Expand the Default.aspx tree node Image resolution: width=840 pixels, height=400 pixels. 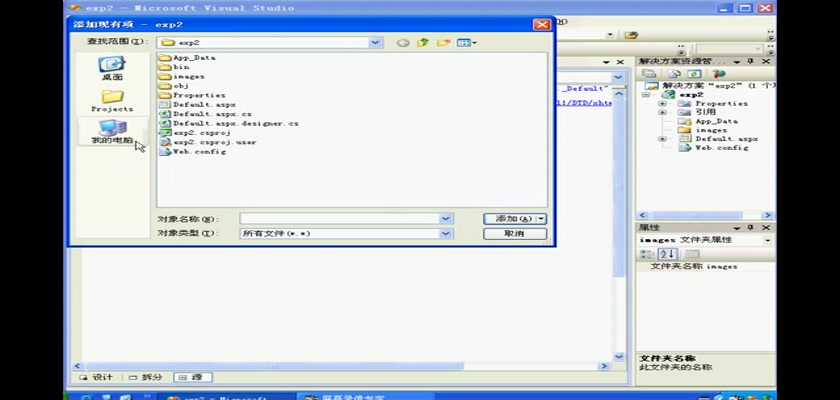point(662,139)
